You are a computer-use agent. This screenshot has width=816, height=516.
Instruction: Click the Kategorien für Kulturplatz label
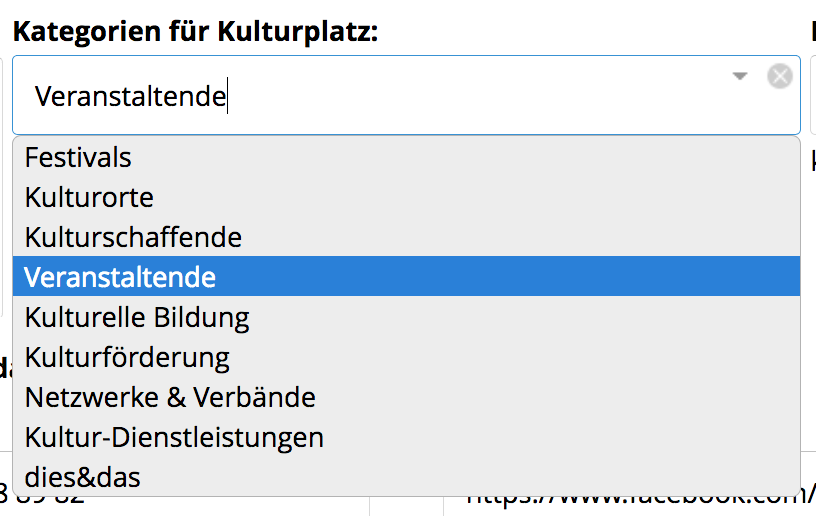coord(196,31)
